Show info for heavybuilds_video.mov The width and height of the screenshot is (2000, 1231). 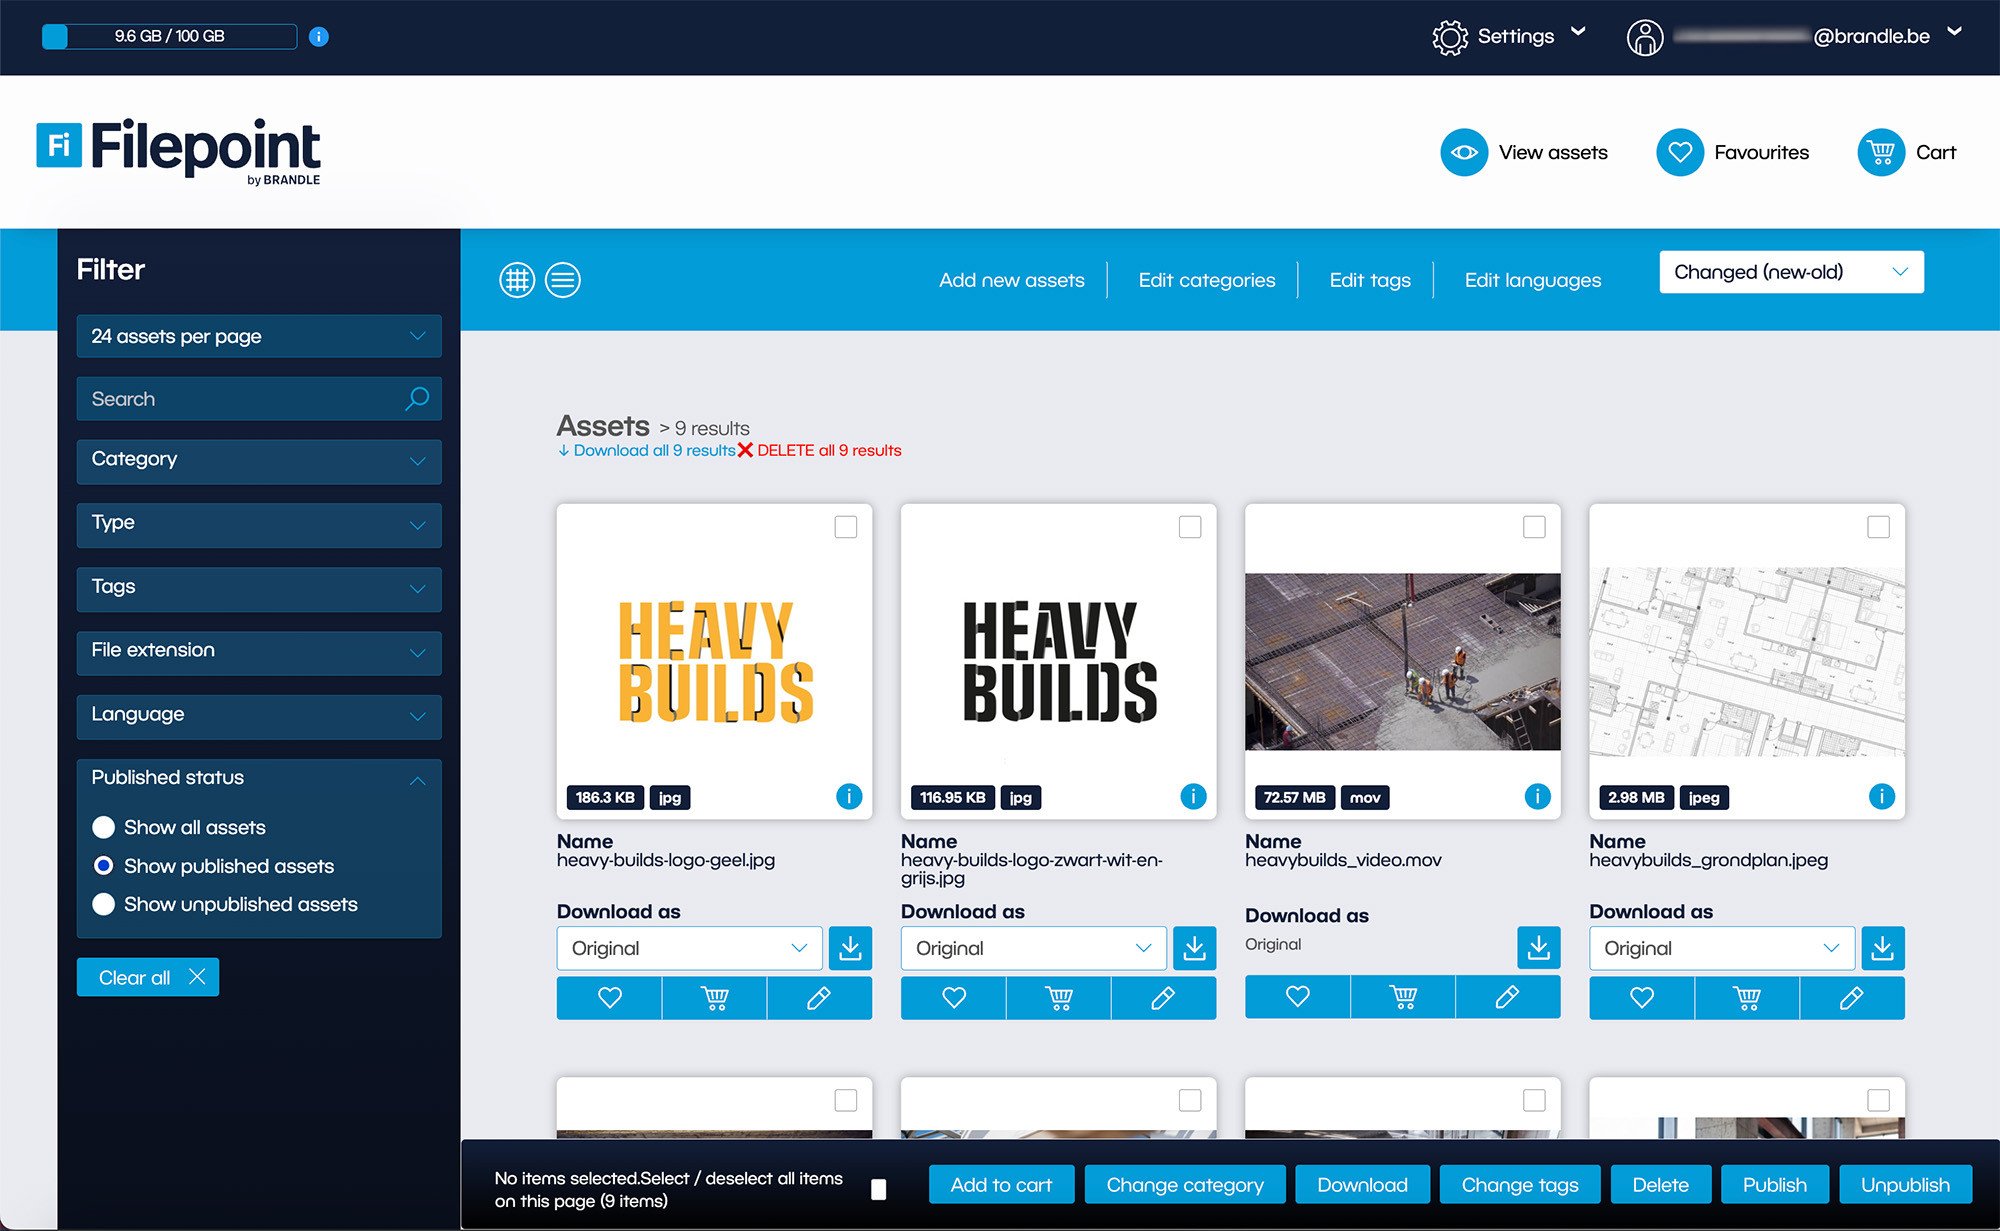pos(1537,796)
